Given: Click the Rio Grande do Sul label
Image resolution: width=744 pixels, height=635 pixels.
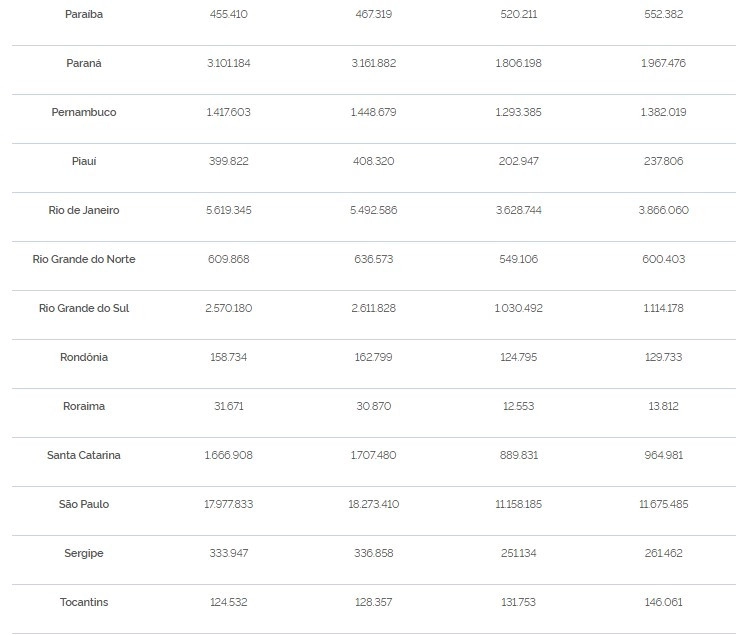Looking at the screenshot, I should (x=84, y=308).
